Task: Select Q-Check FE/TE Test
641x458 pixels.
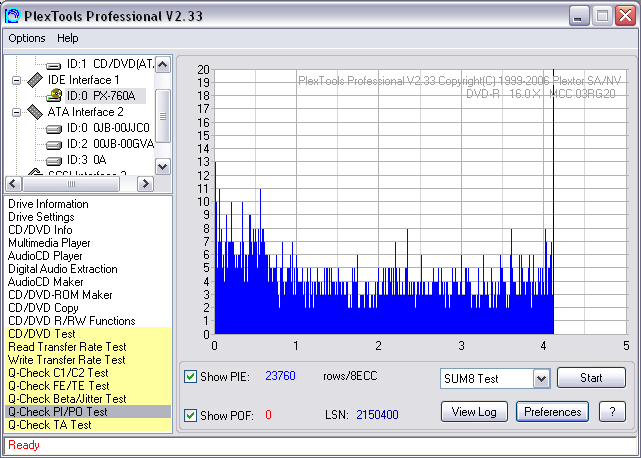Action: click(88, 386)
